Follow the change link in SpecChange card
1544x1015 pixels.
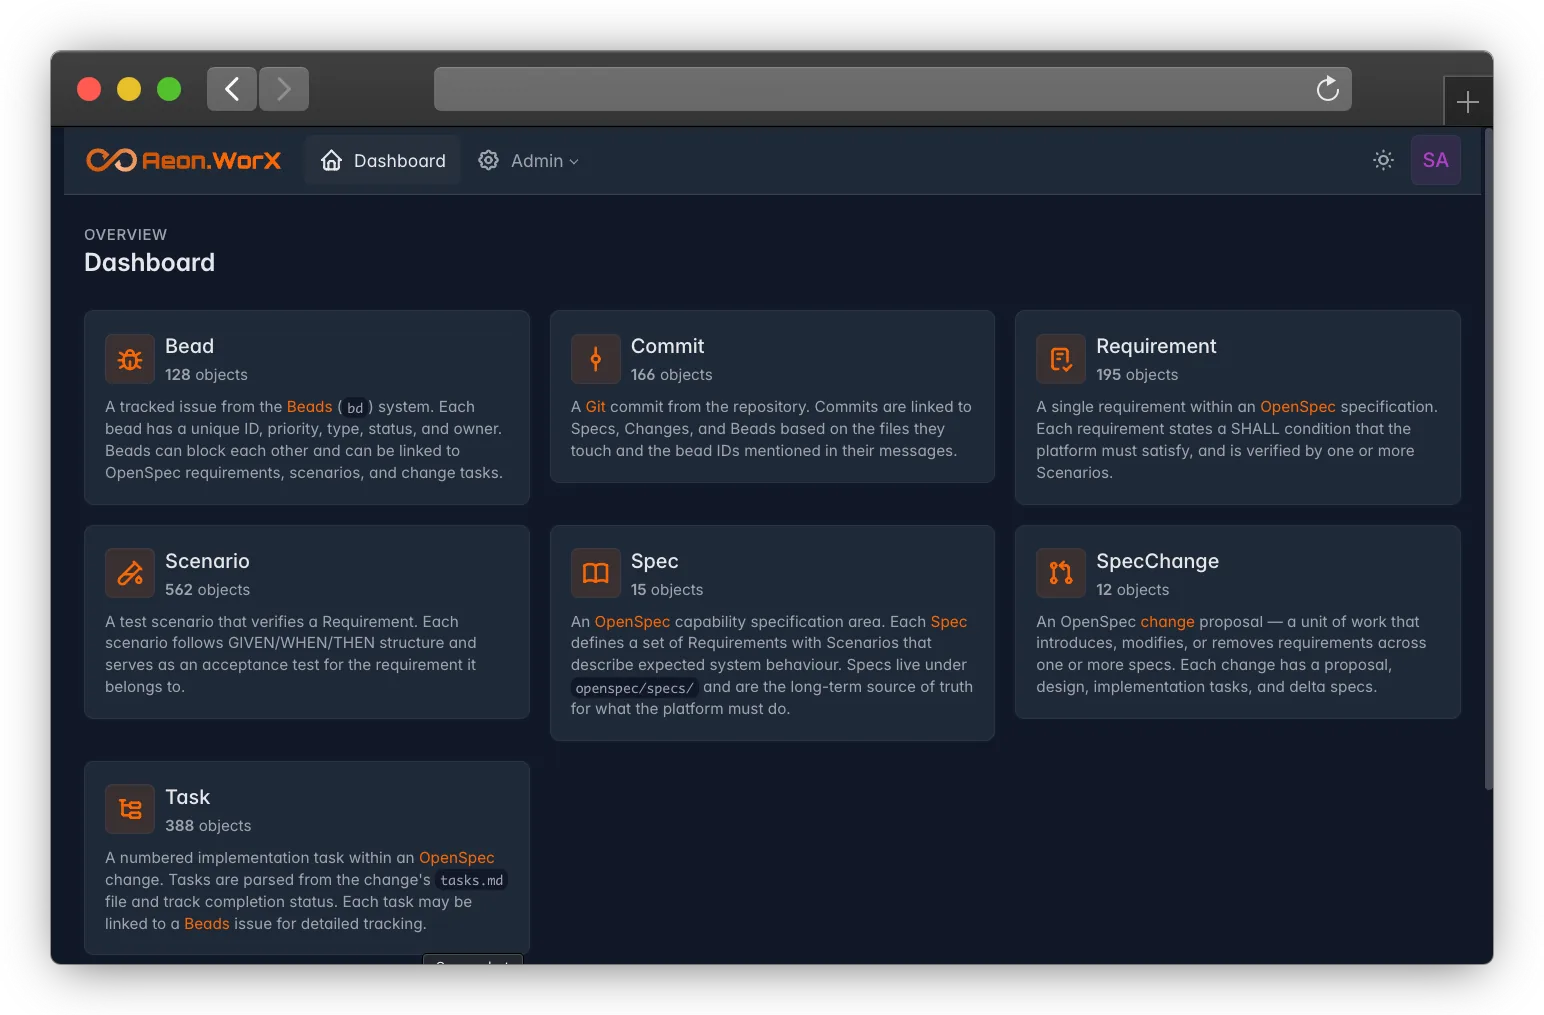[1167, 622]
